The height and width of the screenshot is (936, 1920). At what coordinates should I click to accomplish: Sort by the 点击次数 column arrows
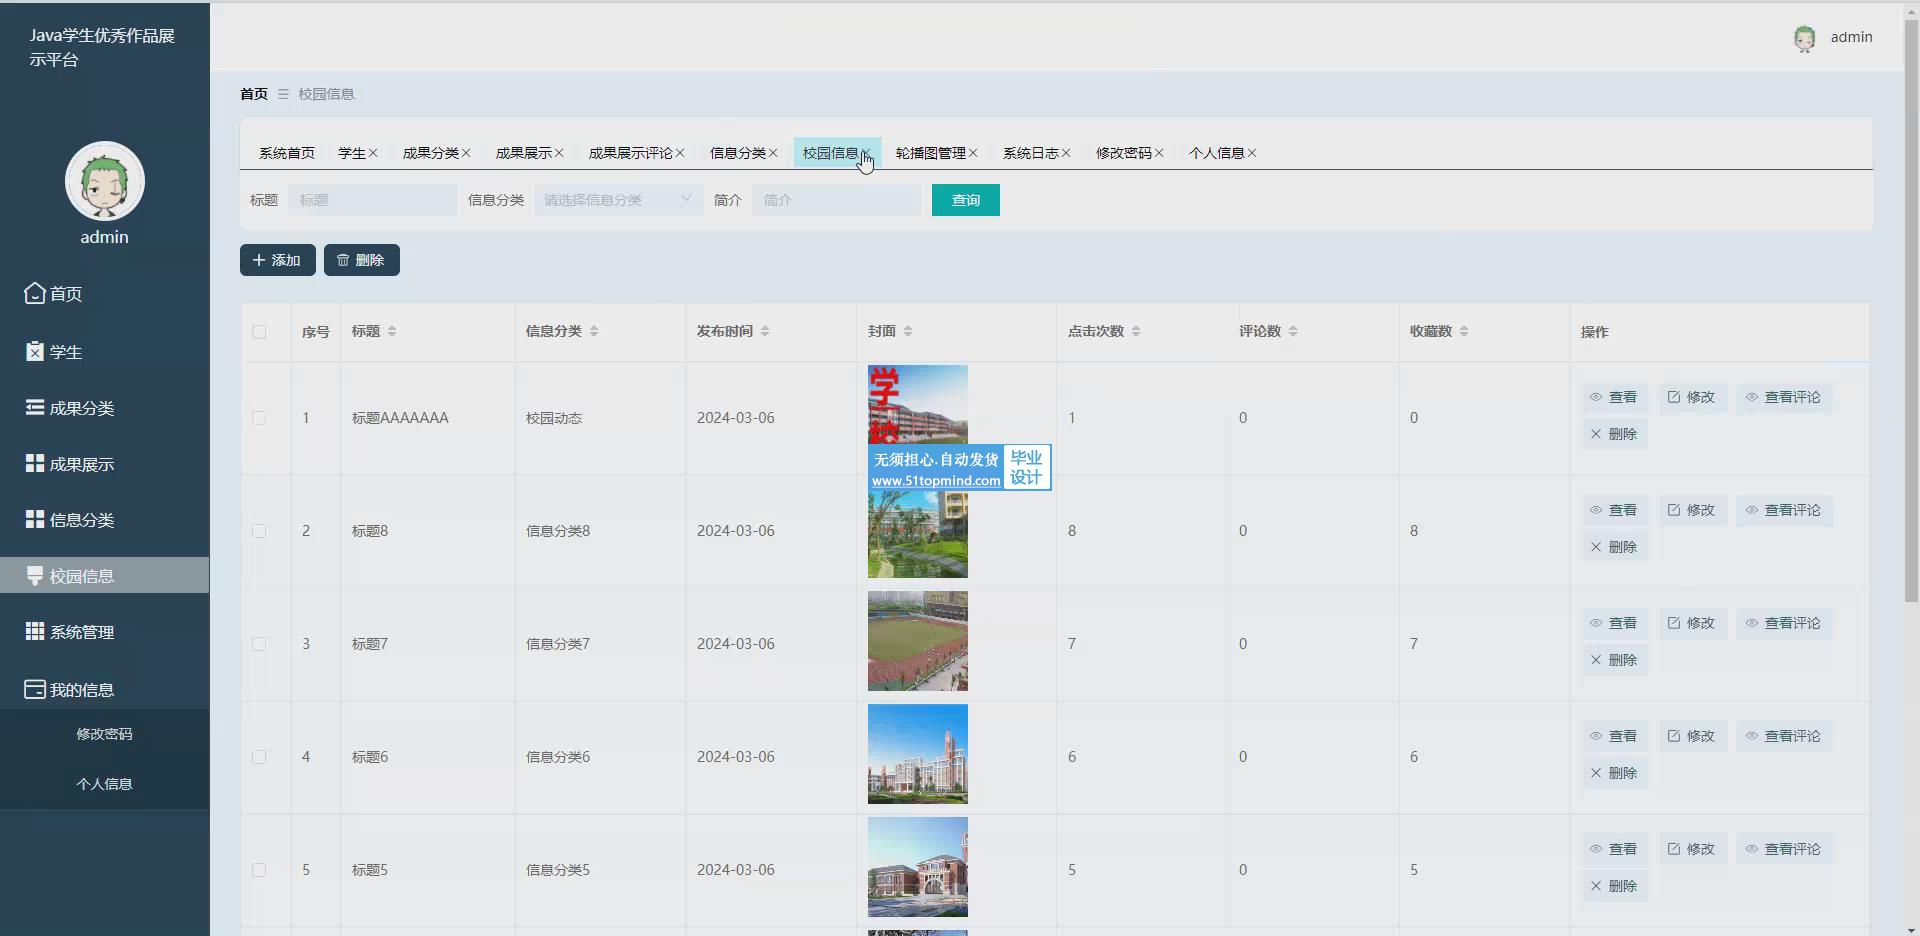click(1136, 331)
